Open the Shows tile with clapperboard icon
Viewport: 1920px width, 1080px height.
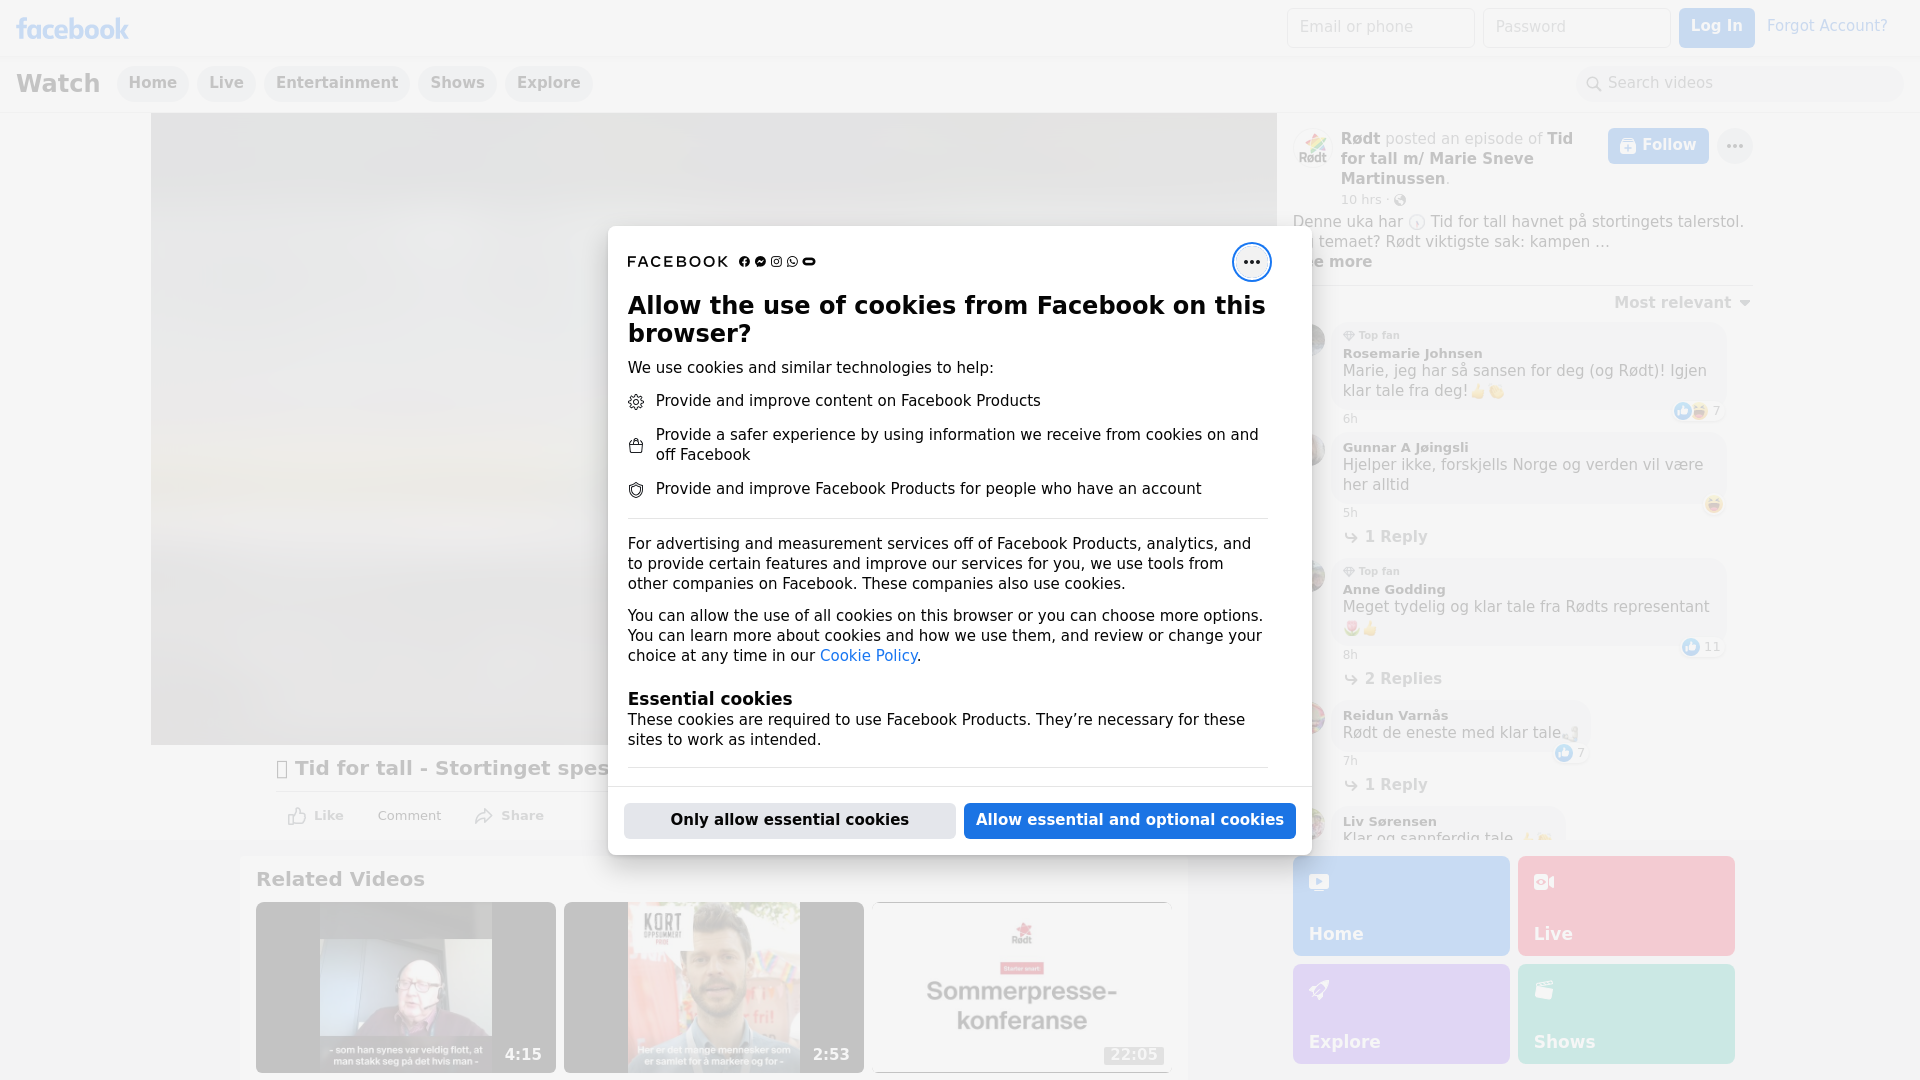point(1625,1013)
